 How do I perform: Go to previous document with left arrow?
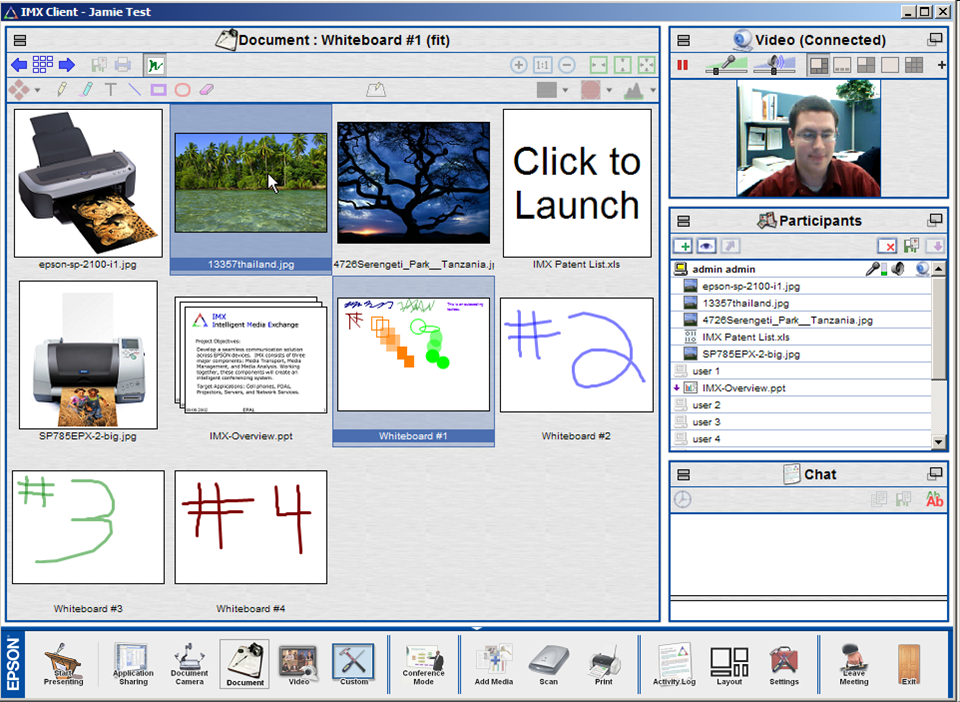click(19, 64)
